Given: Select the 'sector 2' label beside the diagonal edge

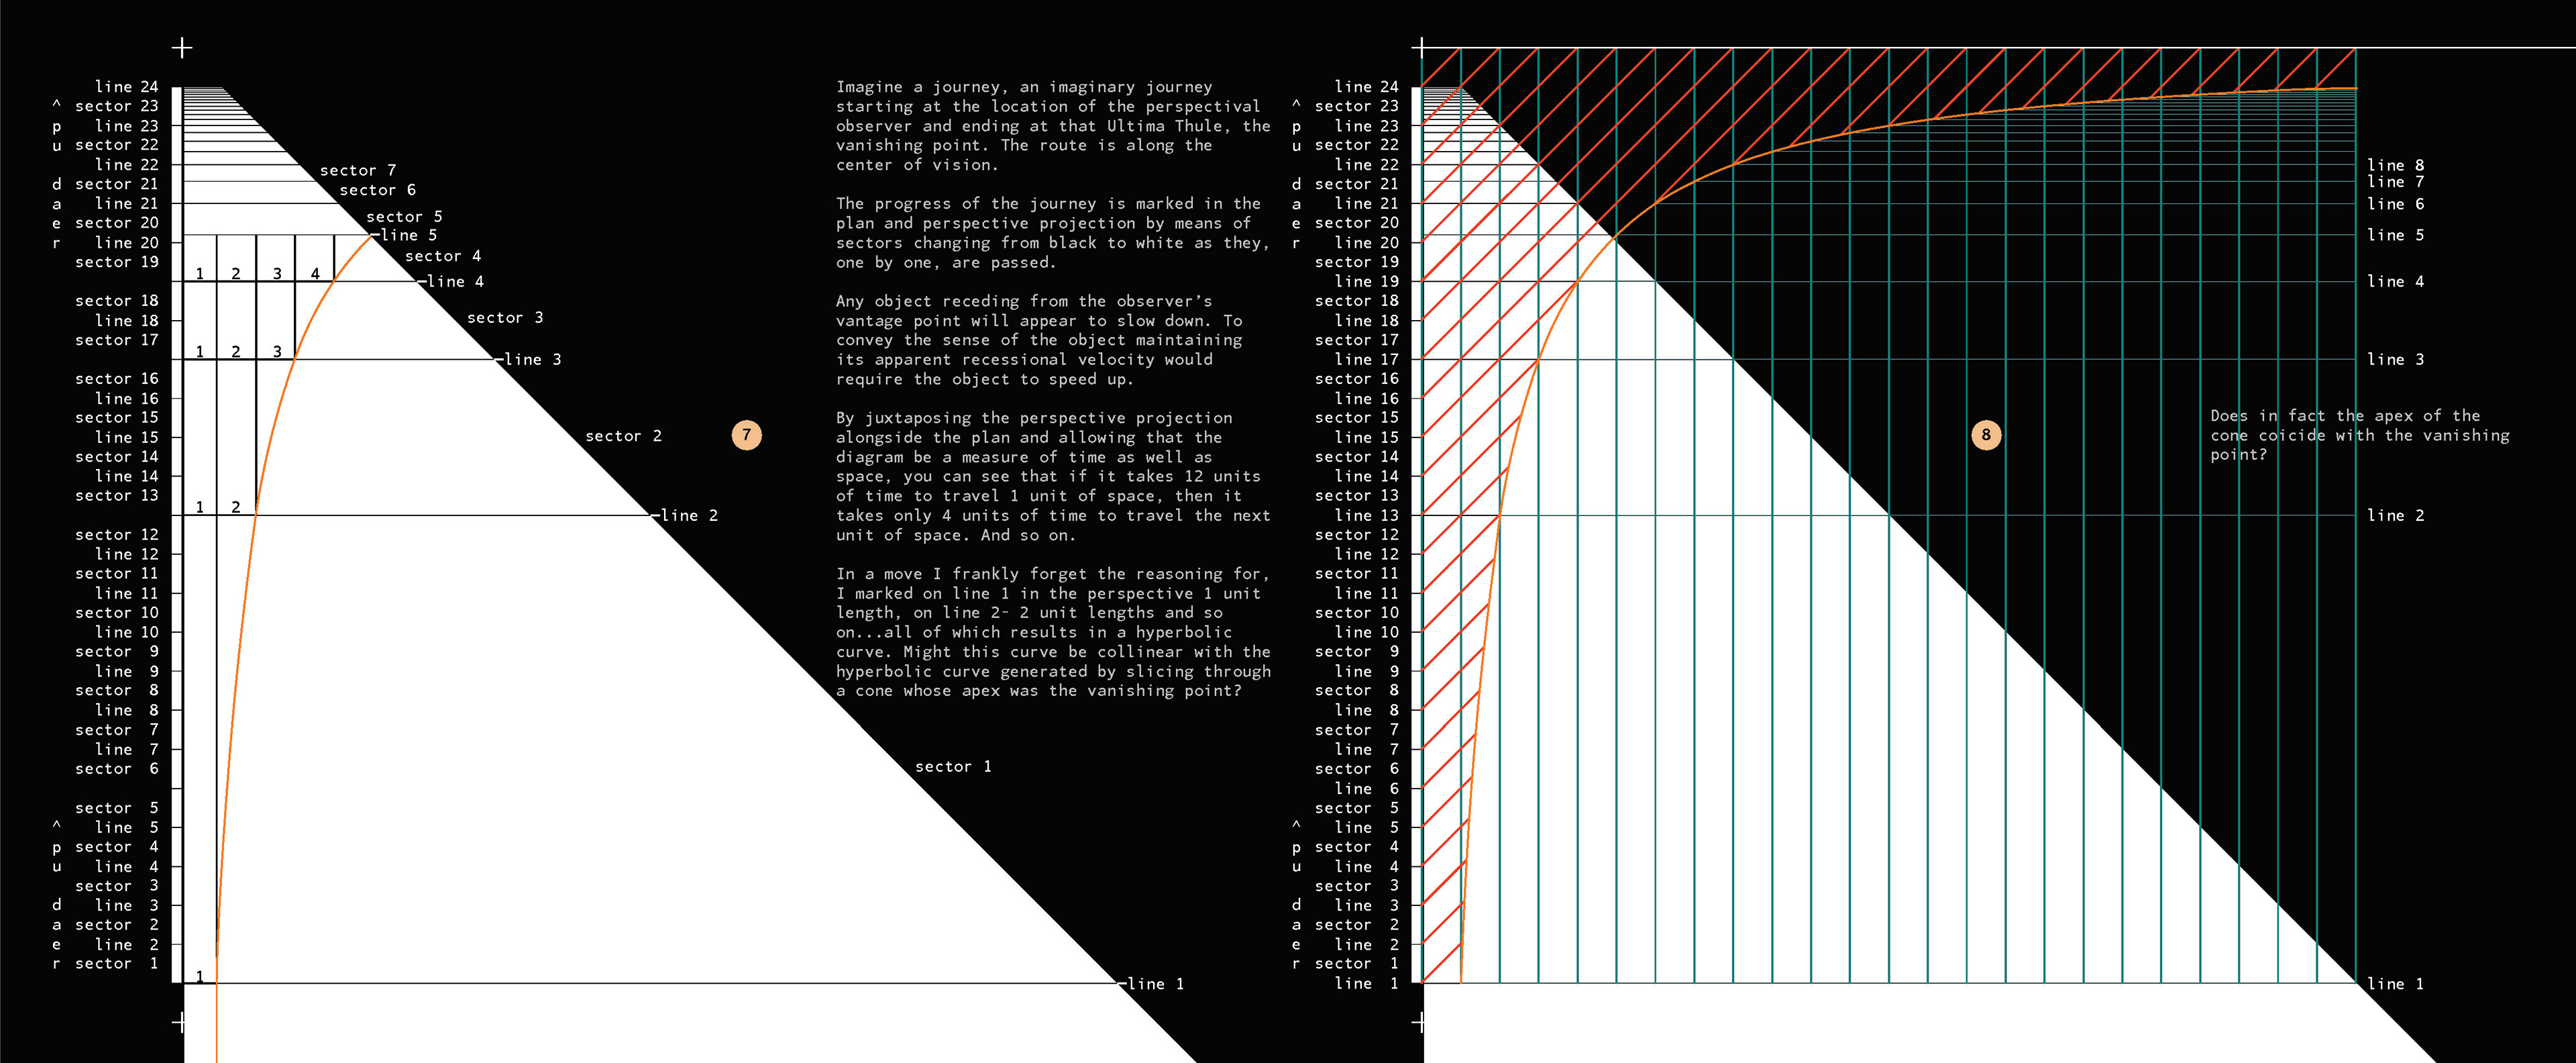Looking at the screenshot, I should tap(623, 436).
